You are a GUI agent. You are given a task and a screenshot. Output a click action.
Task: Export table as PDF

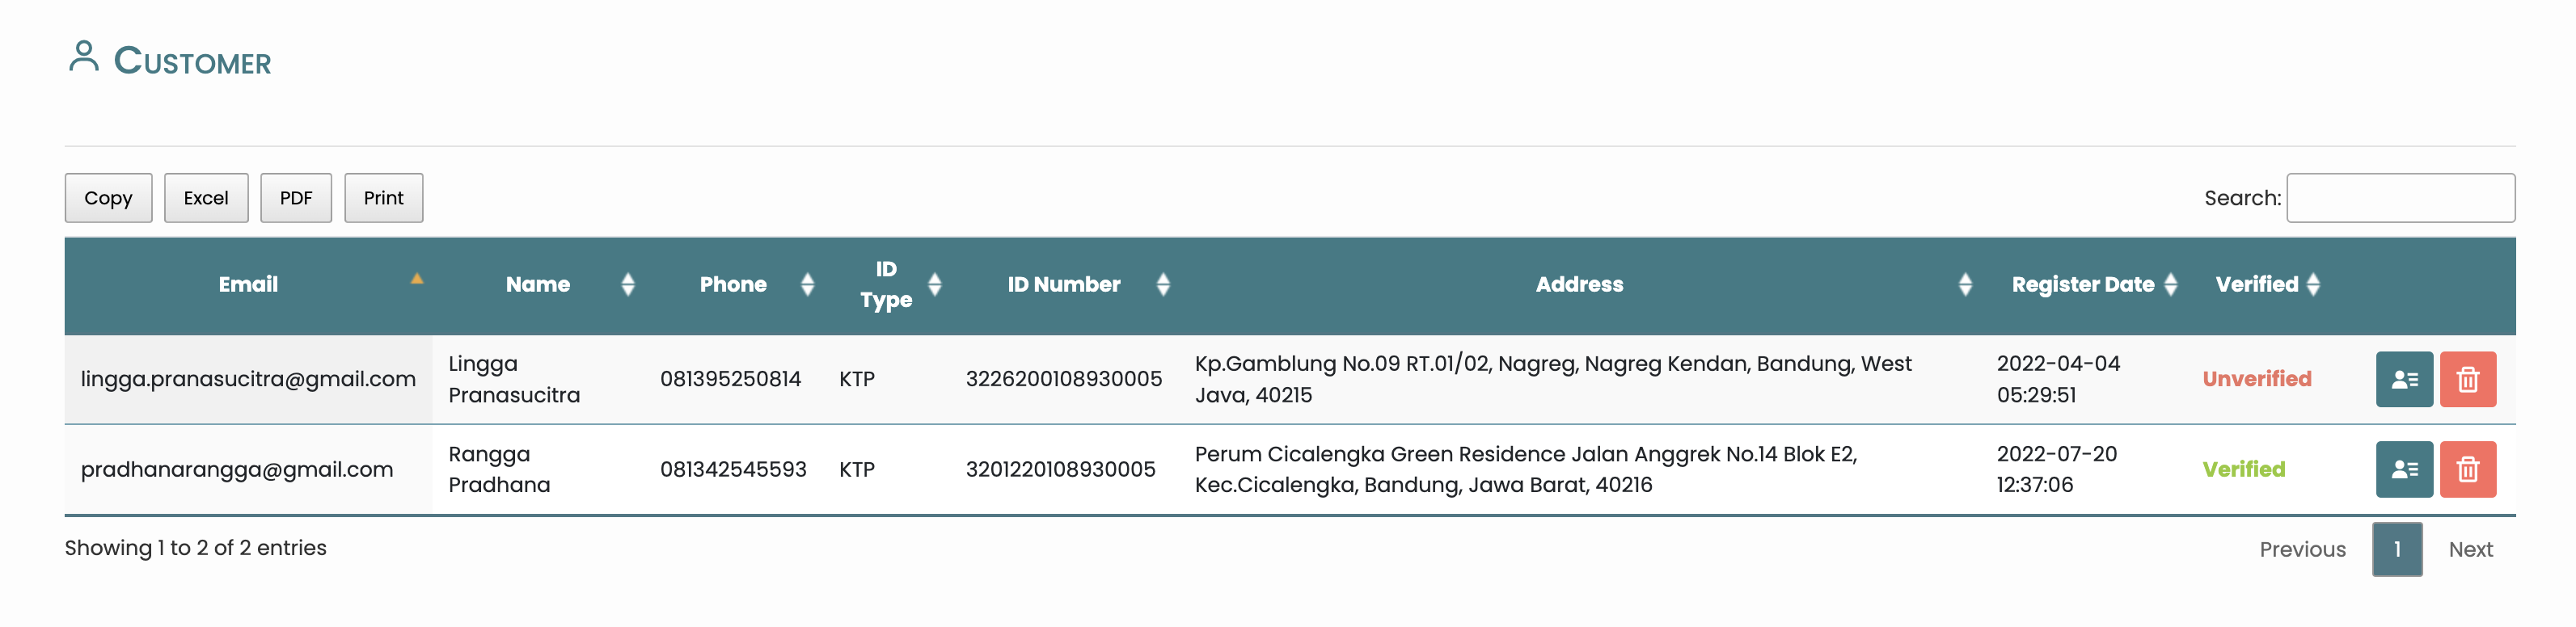point(296,198)
